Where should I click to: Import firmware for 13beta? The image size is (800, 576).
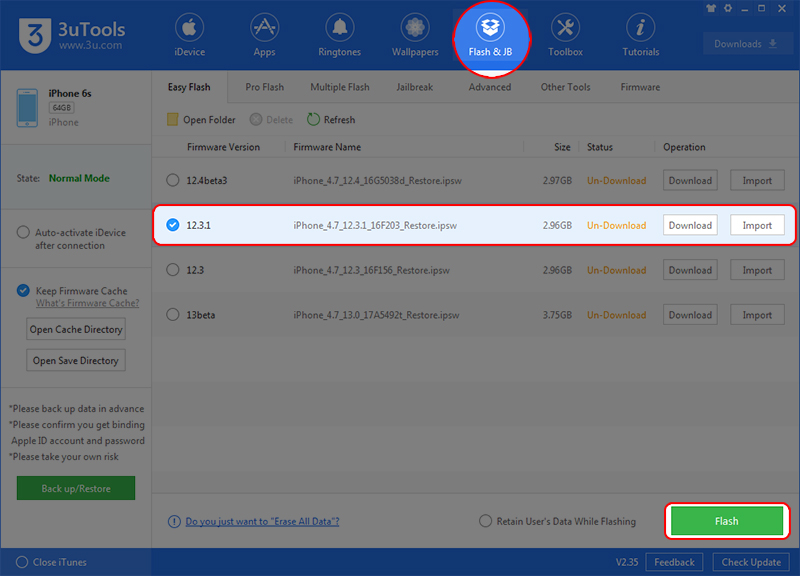pyautogui.click(x=757, y=315)
